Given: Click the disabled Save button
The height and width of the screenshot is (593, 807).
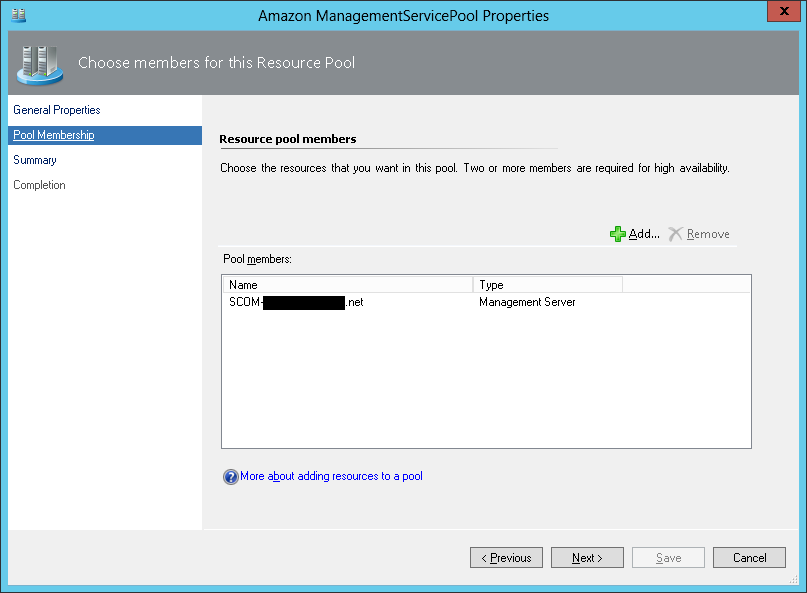Looking at the screenshot, I should (667, 557).
